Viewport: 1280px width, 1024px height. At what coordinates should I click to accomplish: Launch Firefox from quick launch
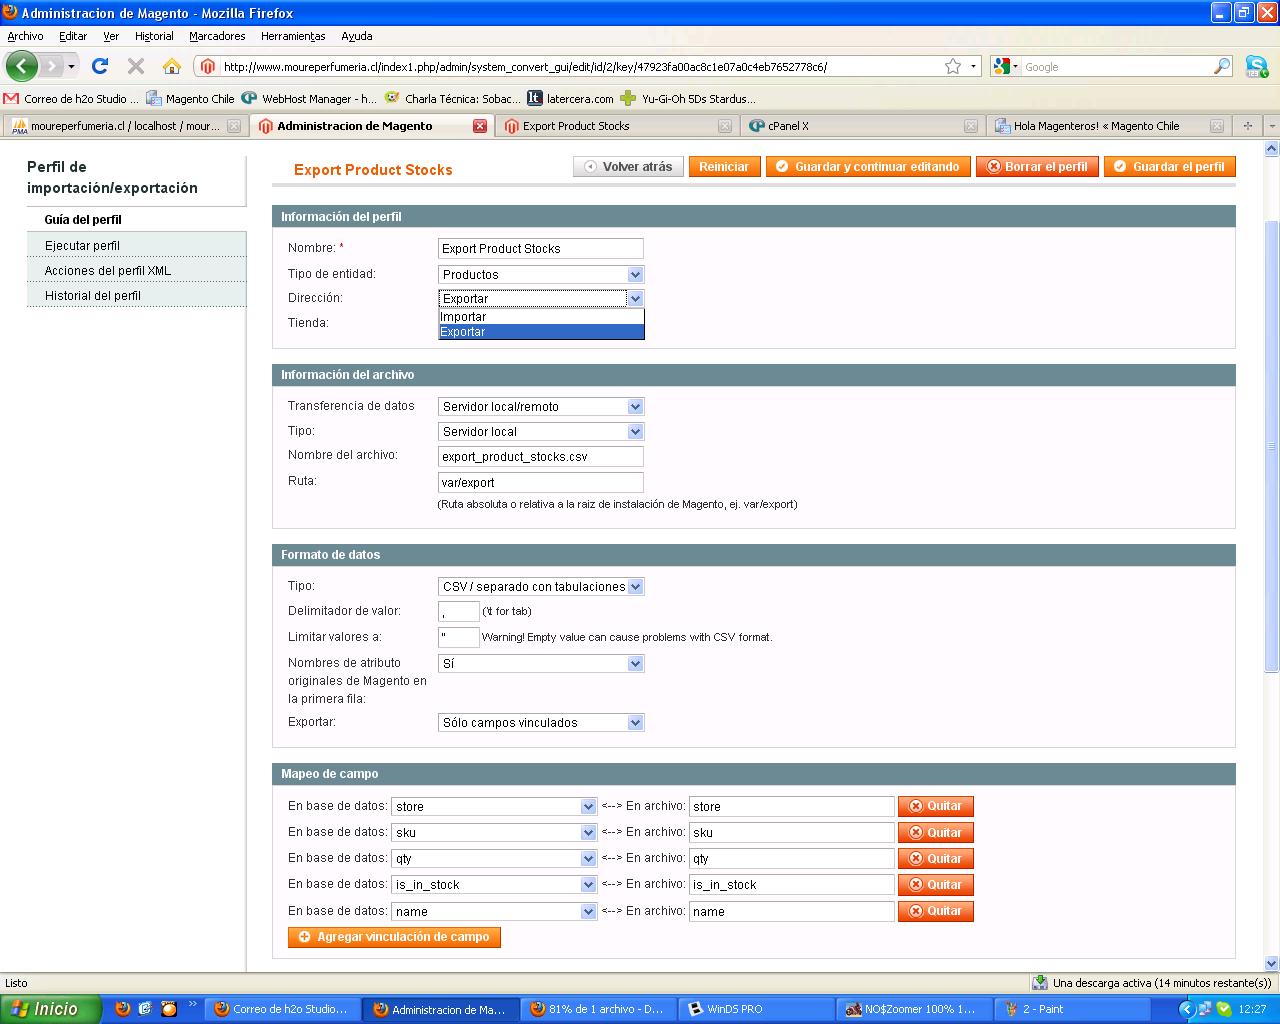(x=123, y=1009)
